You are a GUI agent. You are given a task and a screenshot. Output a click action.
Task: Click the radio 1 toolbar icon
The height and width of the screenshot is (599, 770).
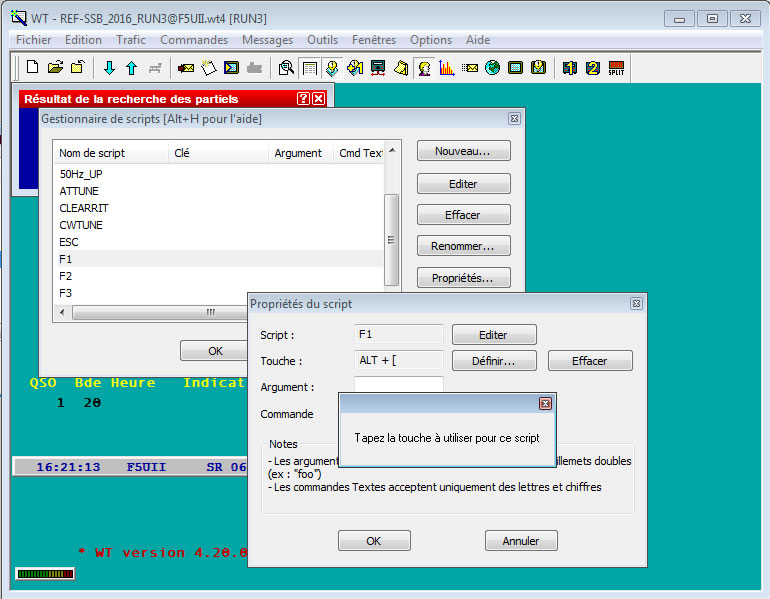[571, 68]
